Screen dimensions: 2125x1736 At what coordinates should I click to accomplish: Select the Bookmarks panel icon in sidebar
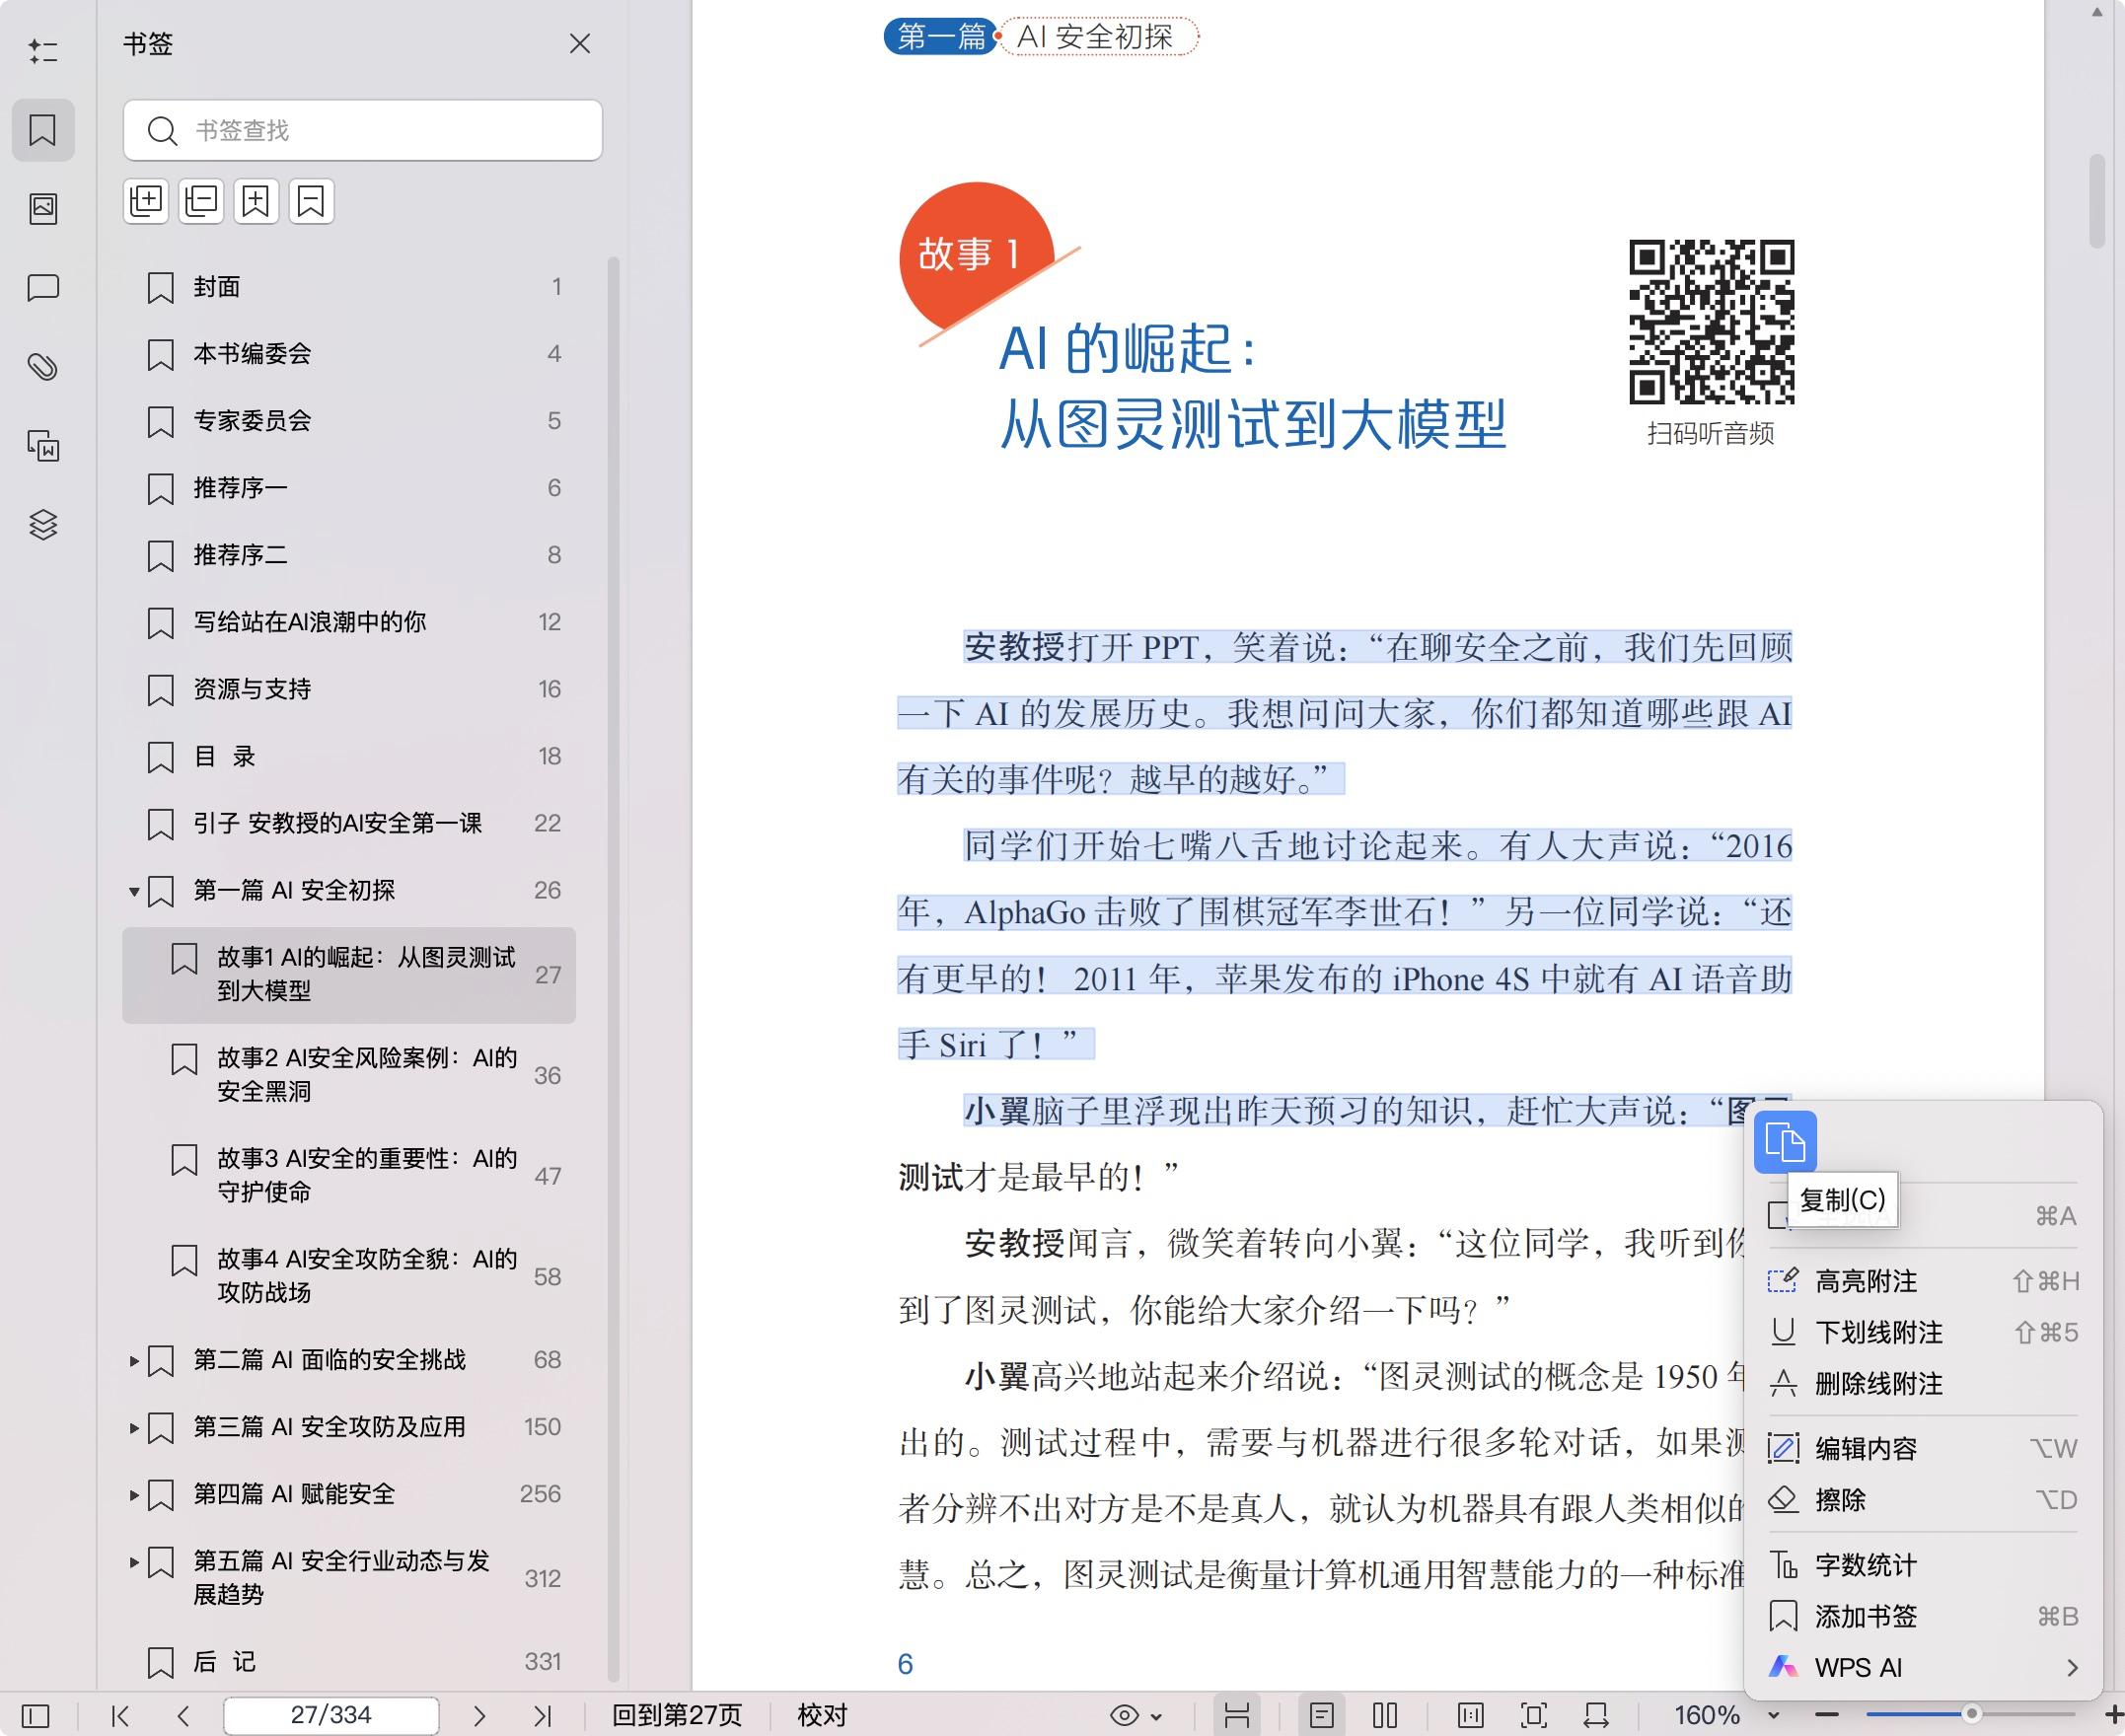click(43, 130)
